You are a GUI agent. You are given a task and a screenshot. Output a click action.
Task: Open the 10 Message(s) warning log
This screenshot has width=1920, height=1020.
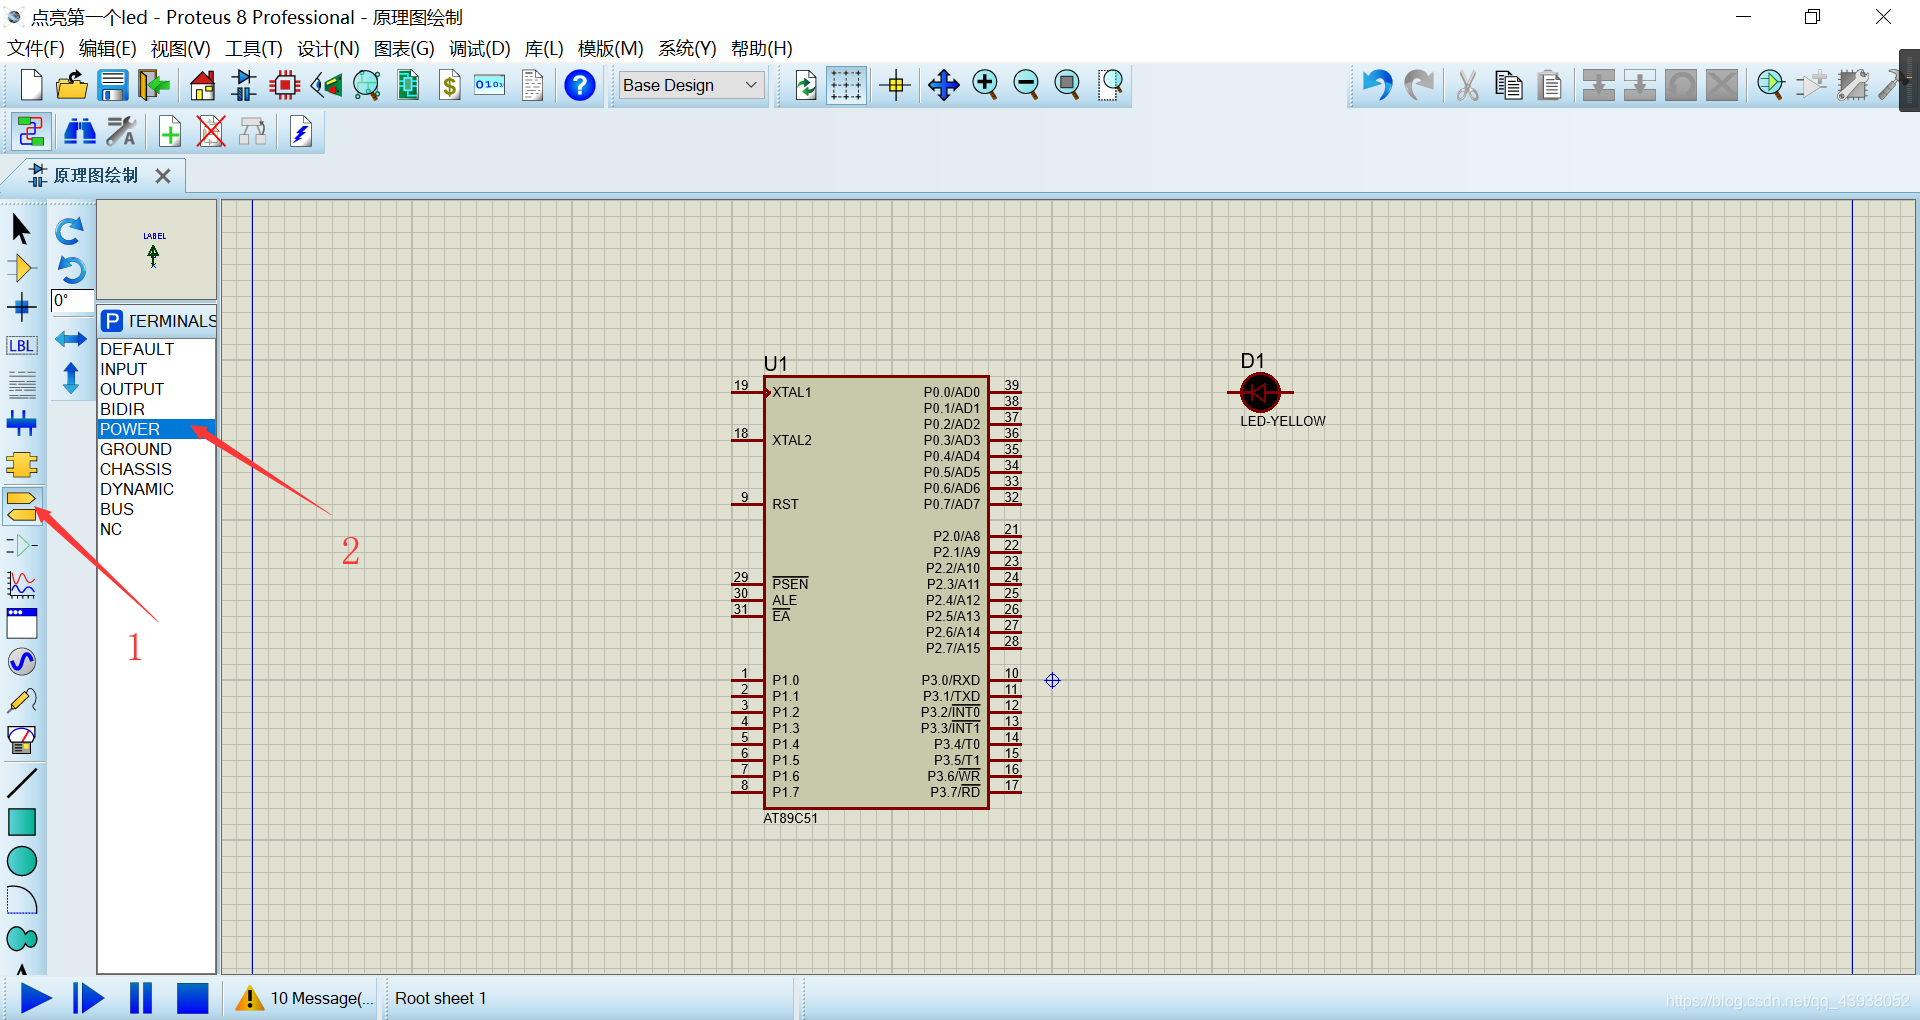305,998
